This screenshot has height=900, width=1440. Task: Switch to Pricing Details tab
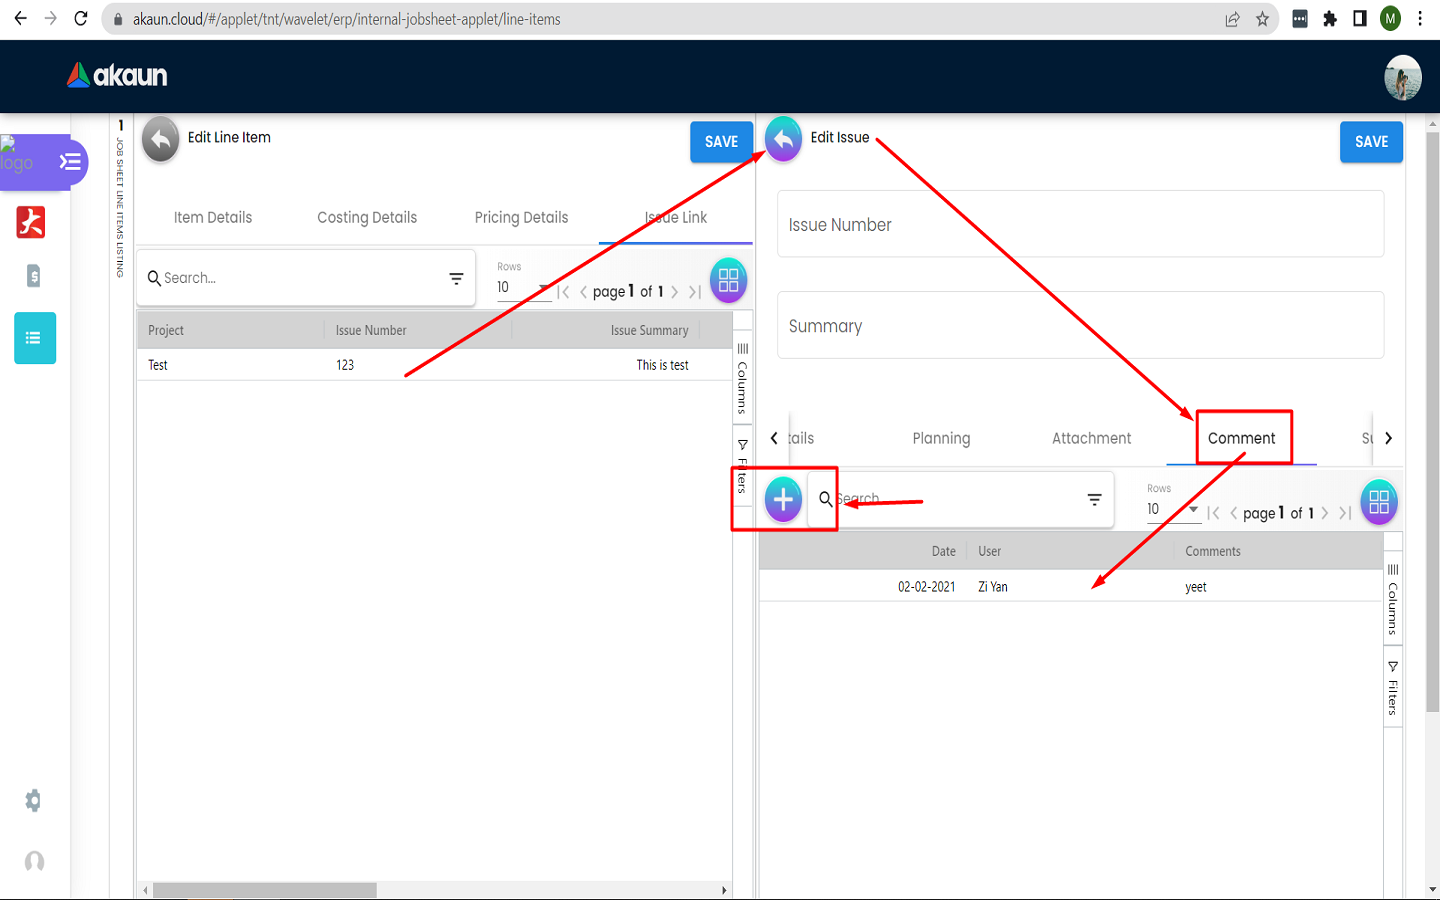(521, 218)
